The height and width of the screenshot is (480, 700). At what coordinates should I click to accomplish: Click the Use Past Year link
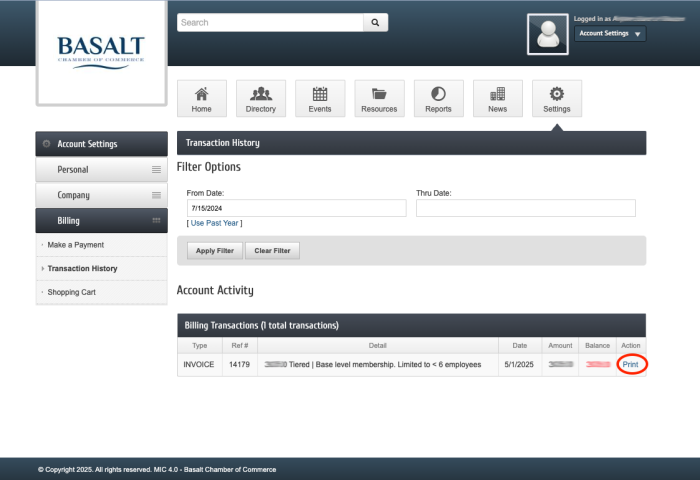(x=214, y=223)
